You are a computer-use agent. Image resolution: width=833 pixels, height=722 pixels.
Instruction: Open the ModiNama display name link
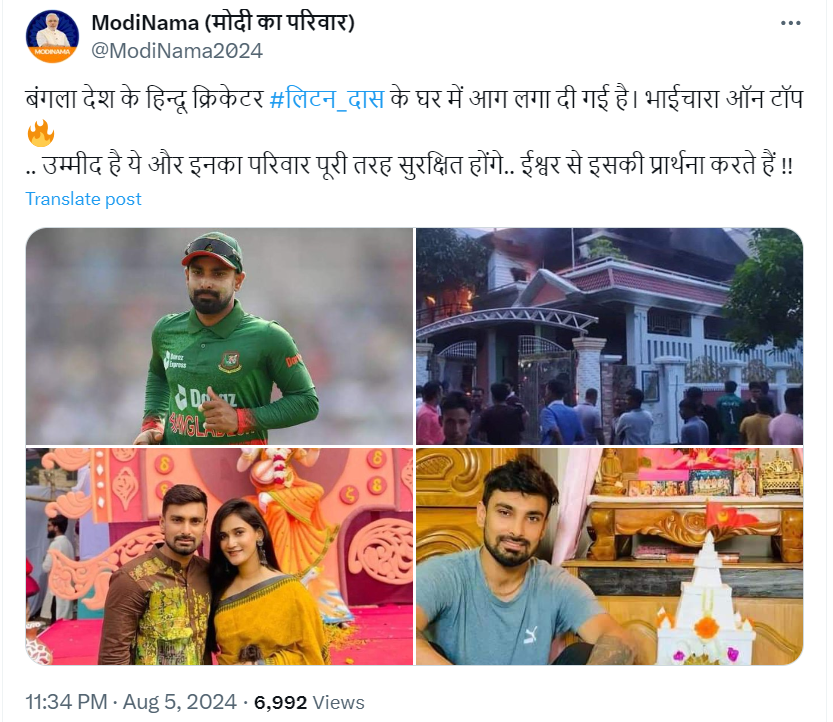223,23
